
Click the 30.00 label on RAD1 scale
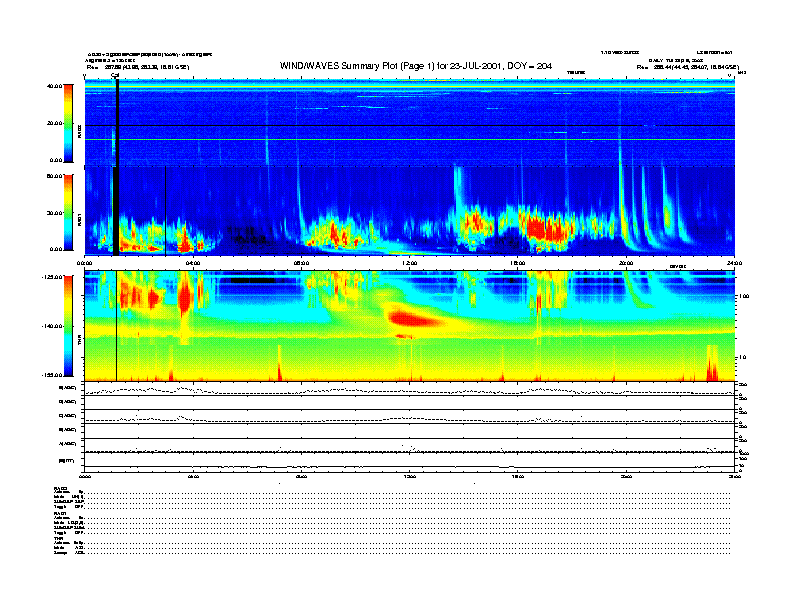(x=54, y=213)
